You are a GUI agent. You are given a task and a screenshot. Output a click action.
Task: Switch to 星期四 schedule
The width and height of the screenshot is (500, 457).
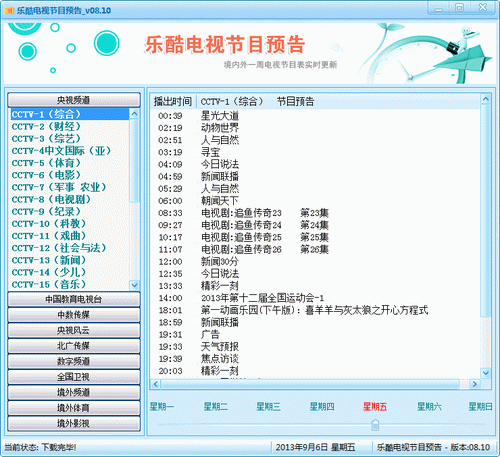click(x=322, y=407)
